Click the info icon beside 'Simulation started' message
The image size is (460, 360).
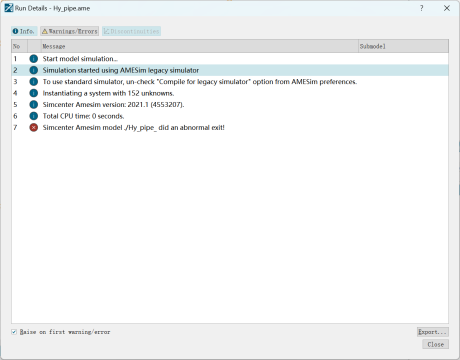coord(34,70)
